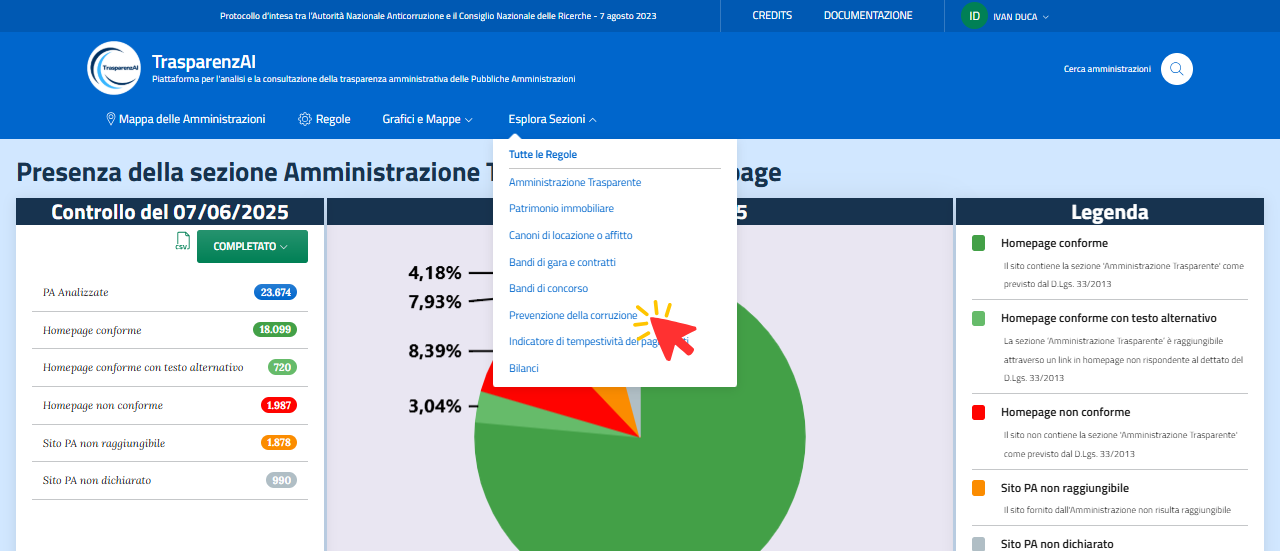Click the 18.099 green badge
Viewport: 1280px width, 551px height.
coord(275,330)
